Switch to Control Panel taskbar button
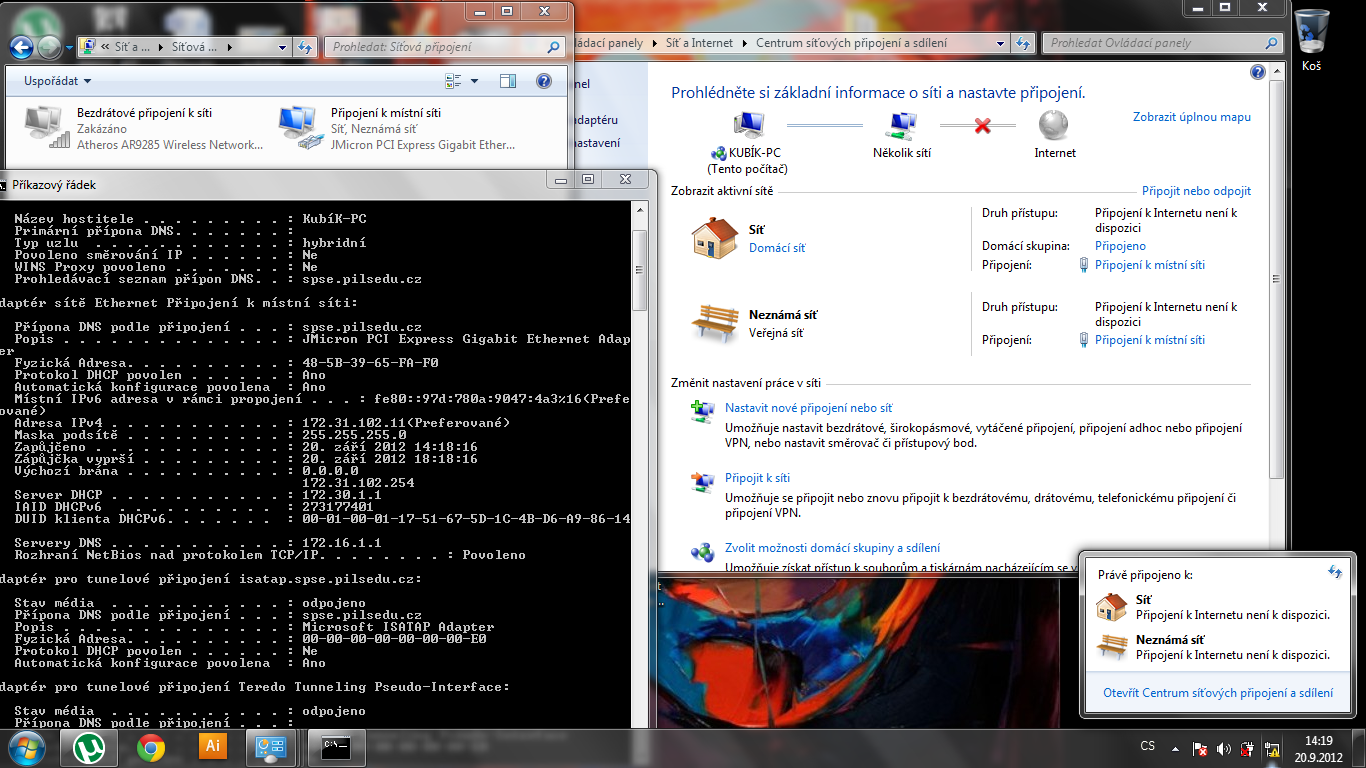This screenshot has height=768, width=1366. point(272,747)
